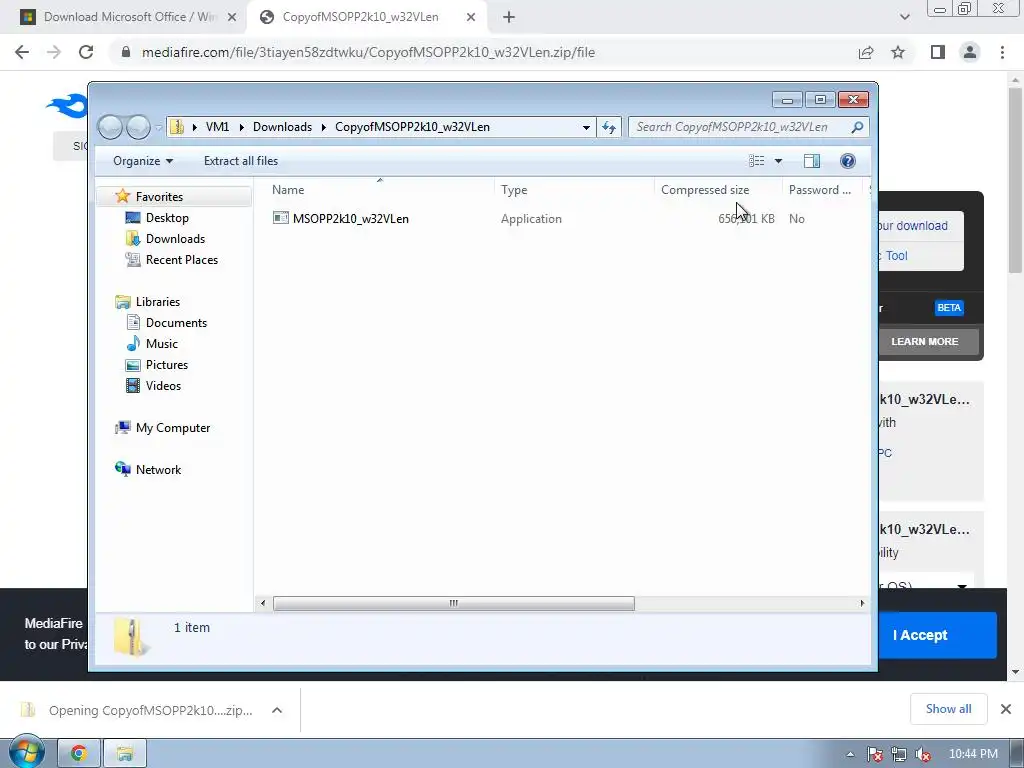Image resolution: width=1024 pixels, height=768 pixels.
Task: Expand the download item options chevron
Action: pos(277,710)
